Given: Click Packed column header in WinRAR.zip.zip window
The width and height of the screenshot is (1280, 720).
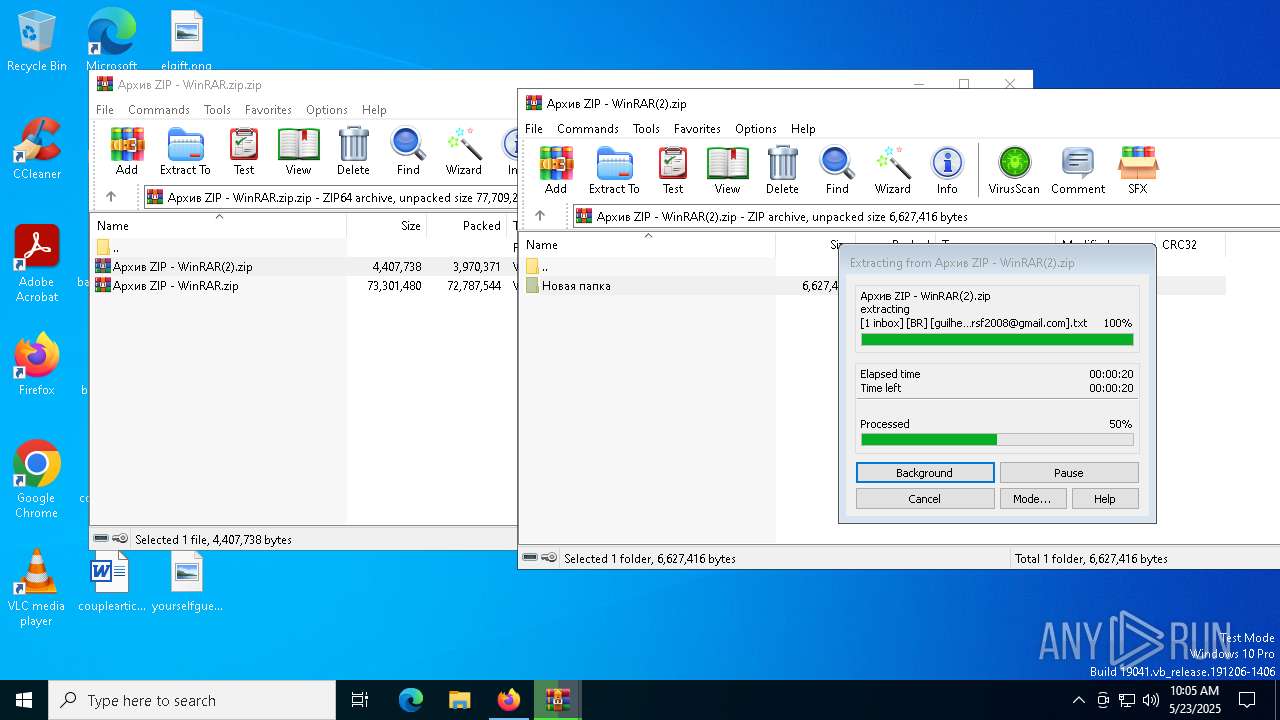Looking at the screenshot, I should [467, 226].
